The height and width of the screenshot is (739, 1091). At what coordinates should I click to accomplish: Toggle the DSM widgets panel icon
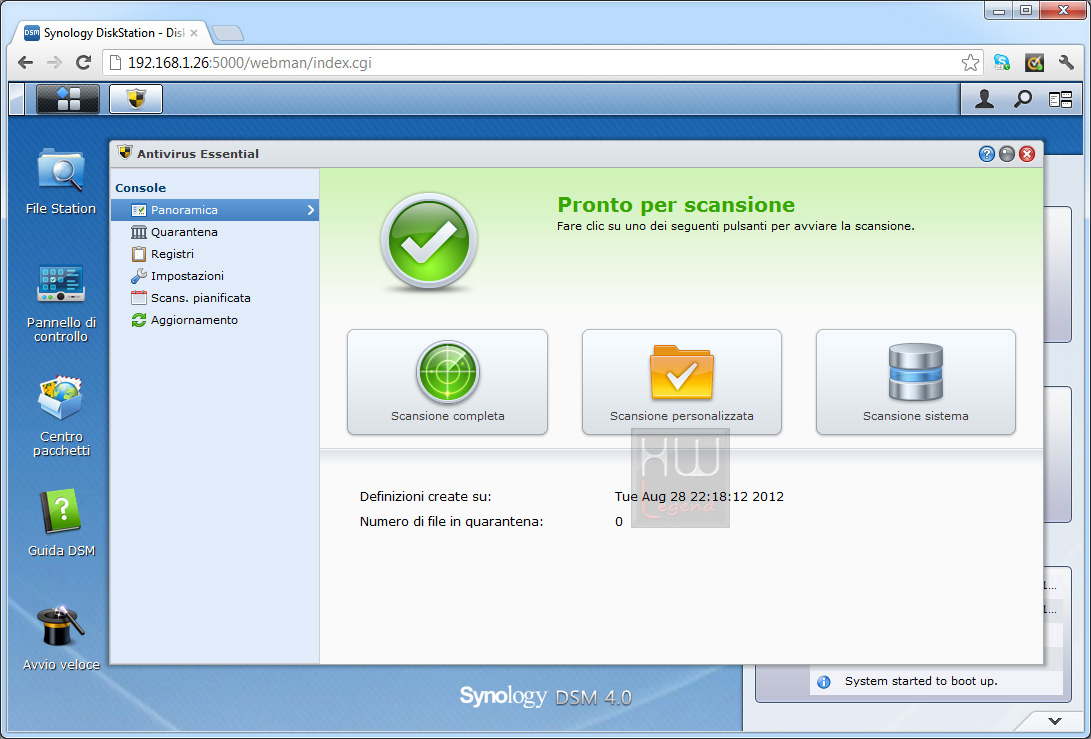pyautogui.click(x=1060, y=100)
